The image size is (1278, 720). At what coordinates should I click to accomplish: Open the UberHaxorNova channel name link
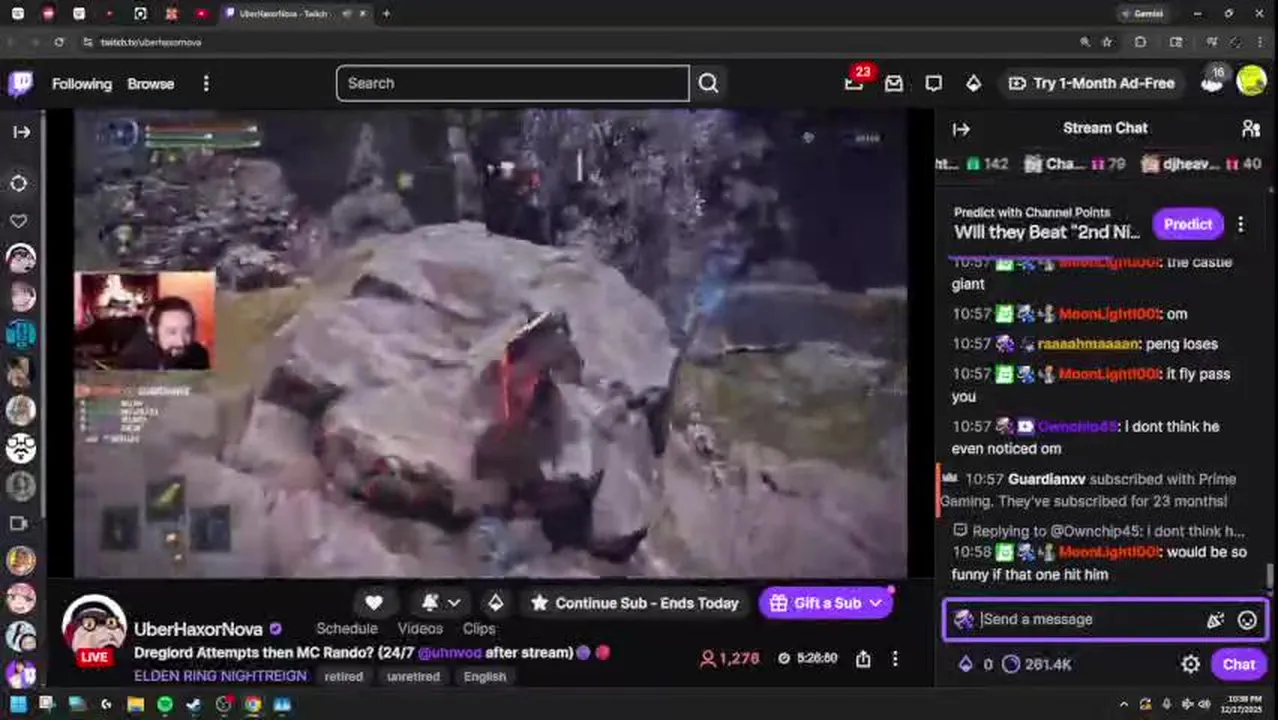point(199,629)
